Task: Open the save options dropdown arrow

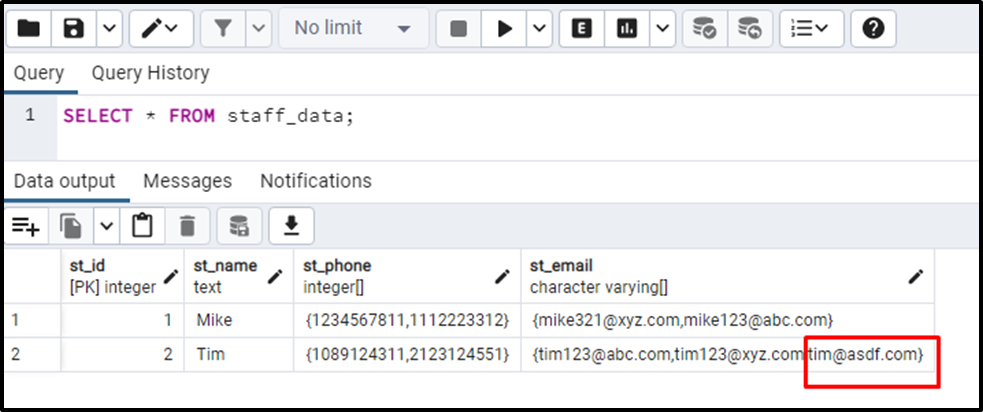Action: click(110, 29)
